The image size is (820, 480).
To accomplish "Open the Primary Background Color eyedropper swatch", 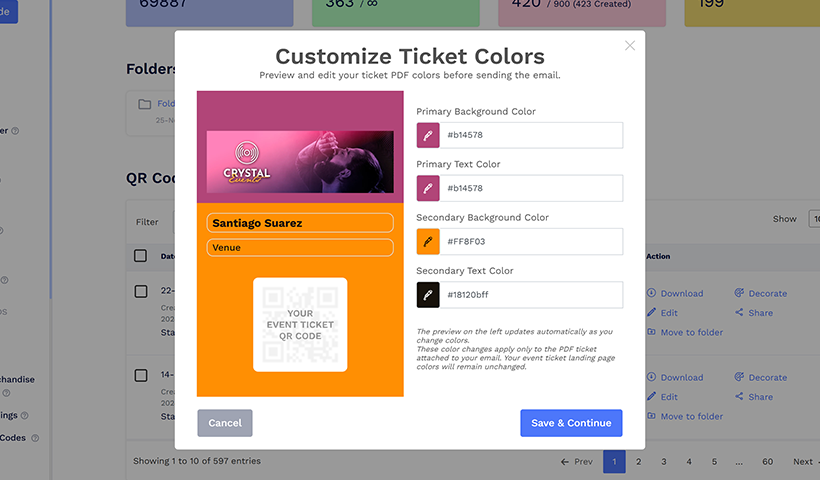I will (x=428, y=135).
